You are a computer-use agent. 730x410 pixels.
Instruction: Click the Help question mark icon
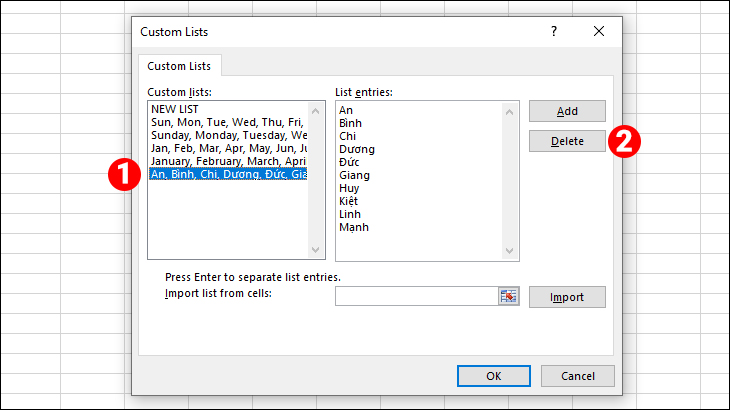[x=554, y=32]
